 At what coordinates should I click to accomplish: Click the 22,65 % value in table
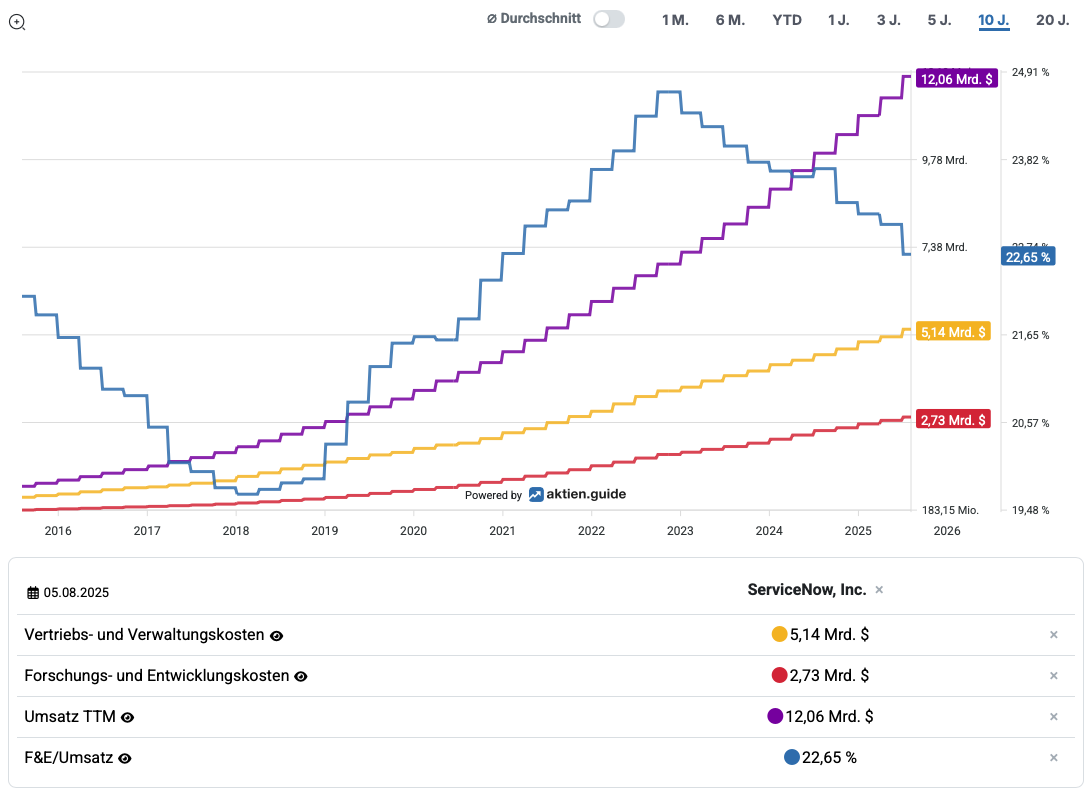pyautogui.click(x=829, y=758)
